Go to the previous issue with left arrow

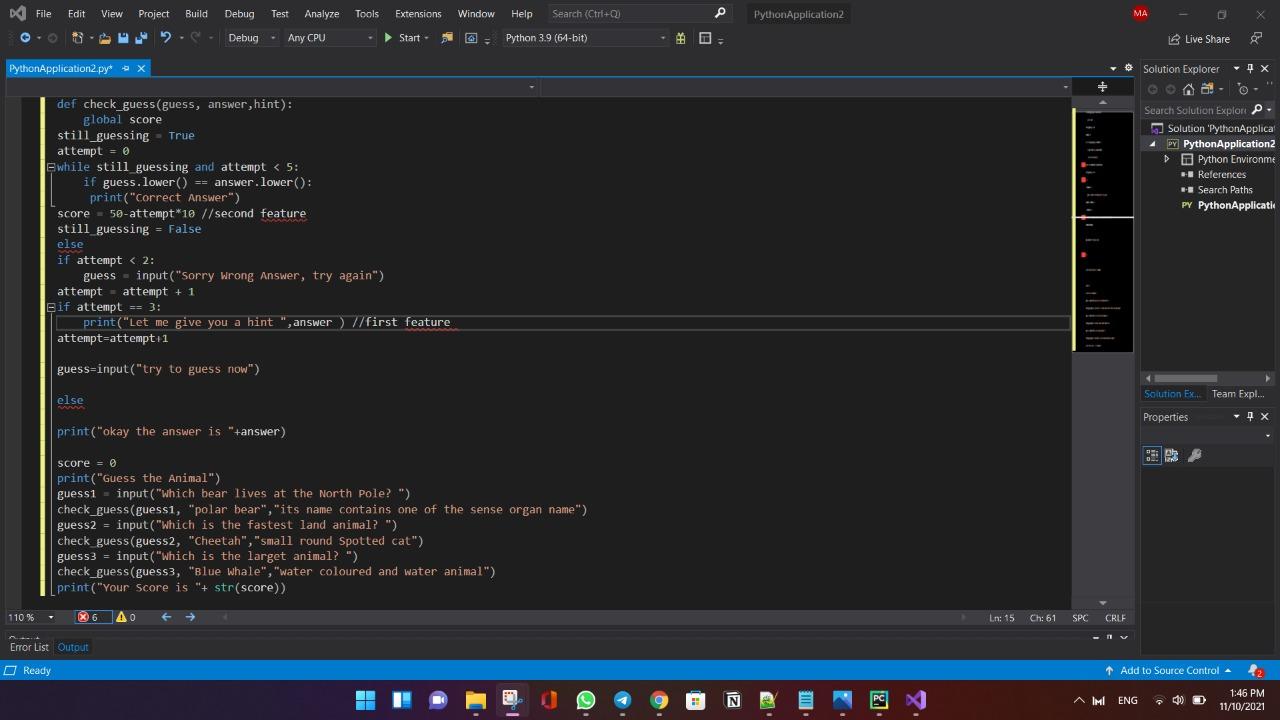pyautogui.click(x=166, y=617)
